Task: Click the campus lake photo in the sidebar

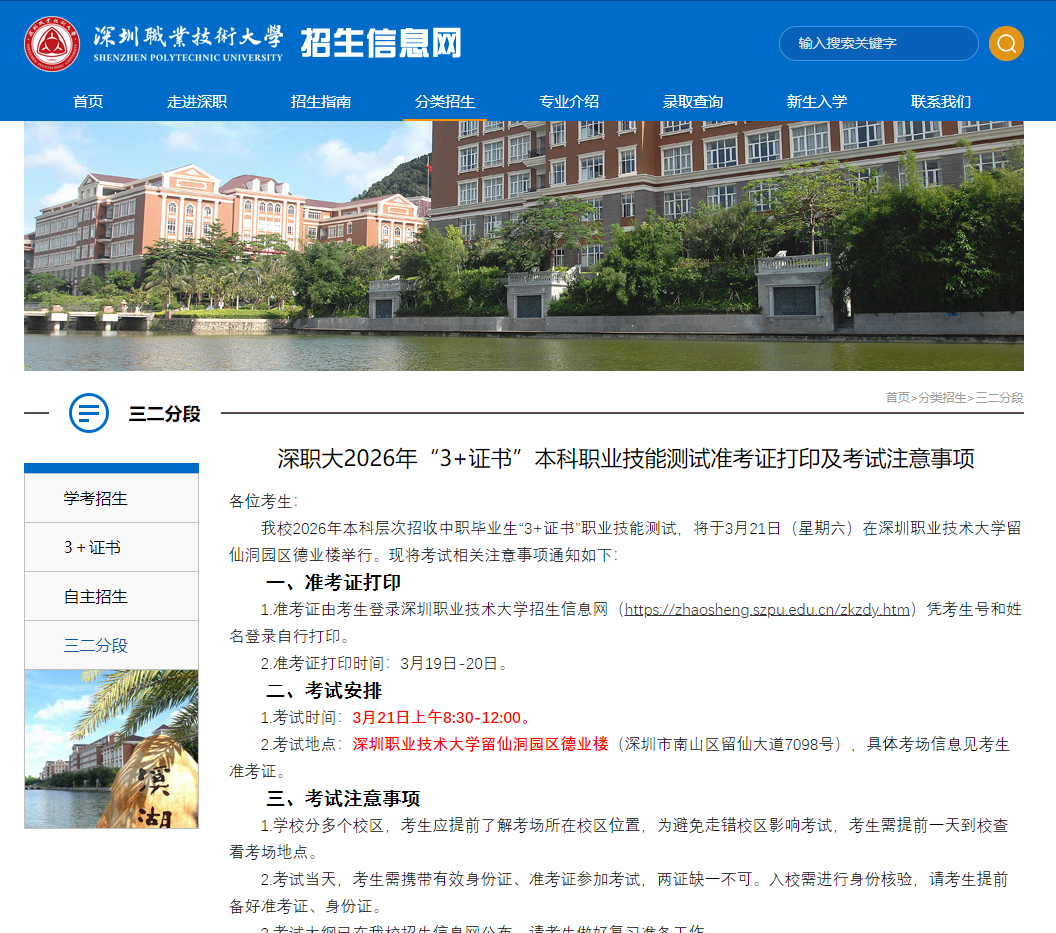Action: (x=110, y=749)
